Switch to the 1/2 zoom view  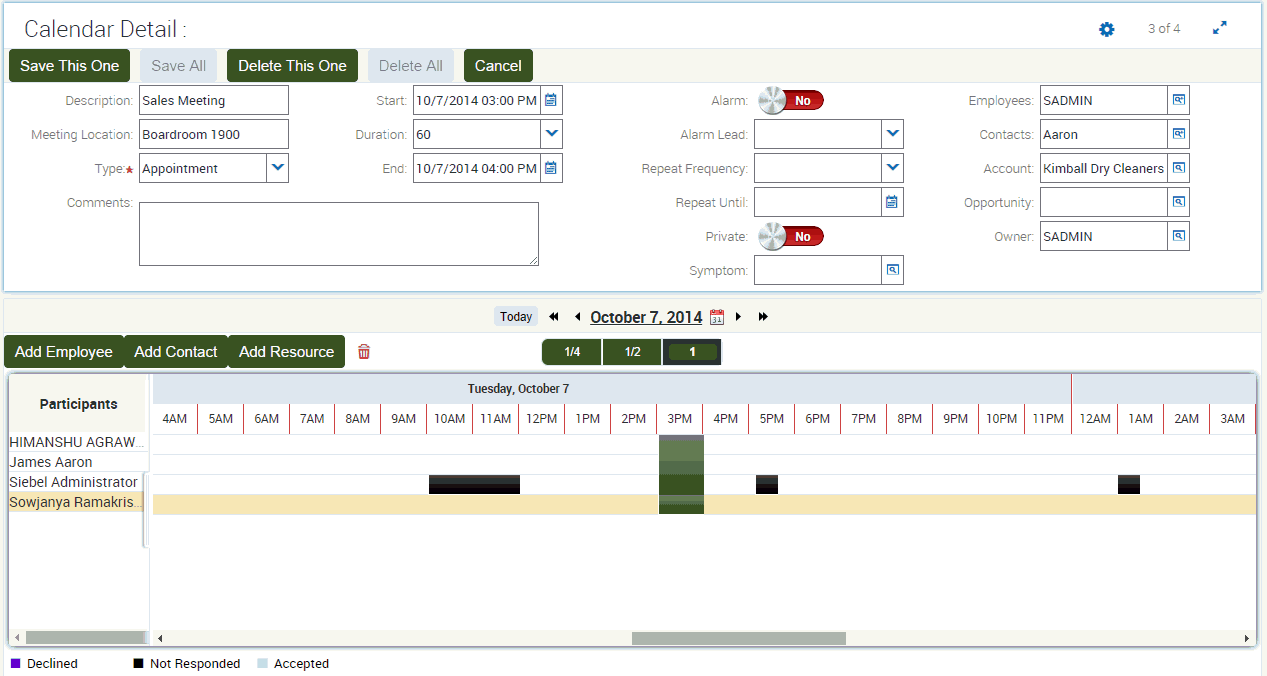click(x=632, y=351)
